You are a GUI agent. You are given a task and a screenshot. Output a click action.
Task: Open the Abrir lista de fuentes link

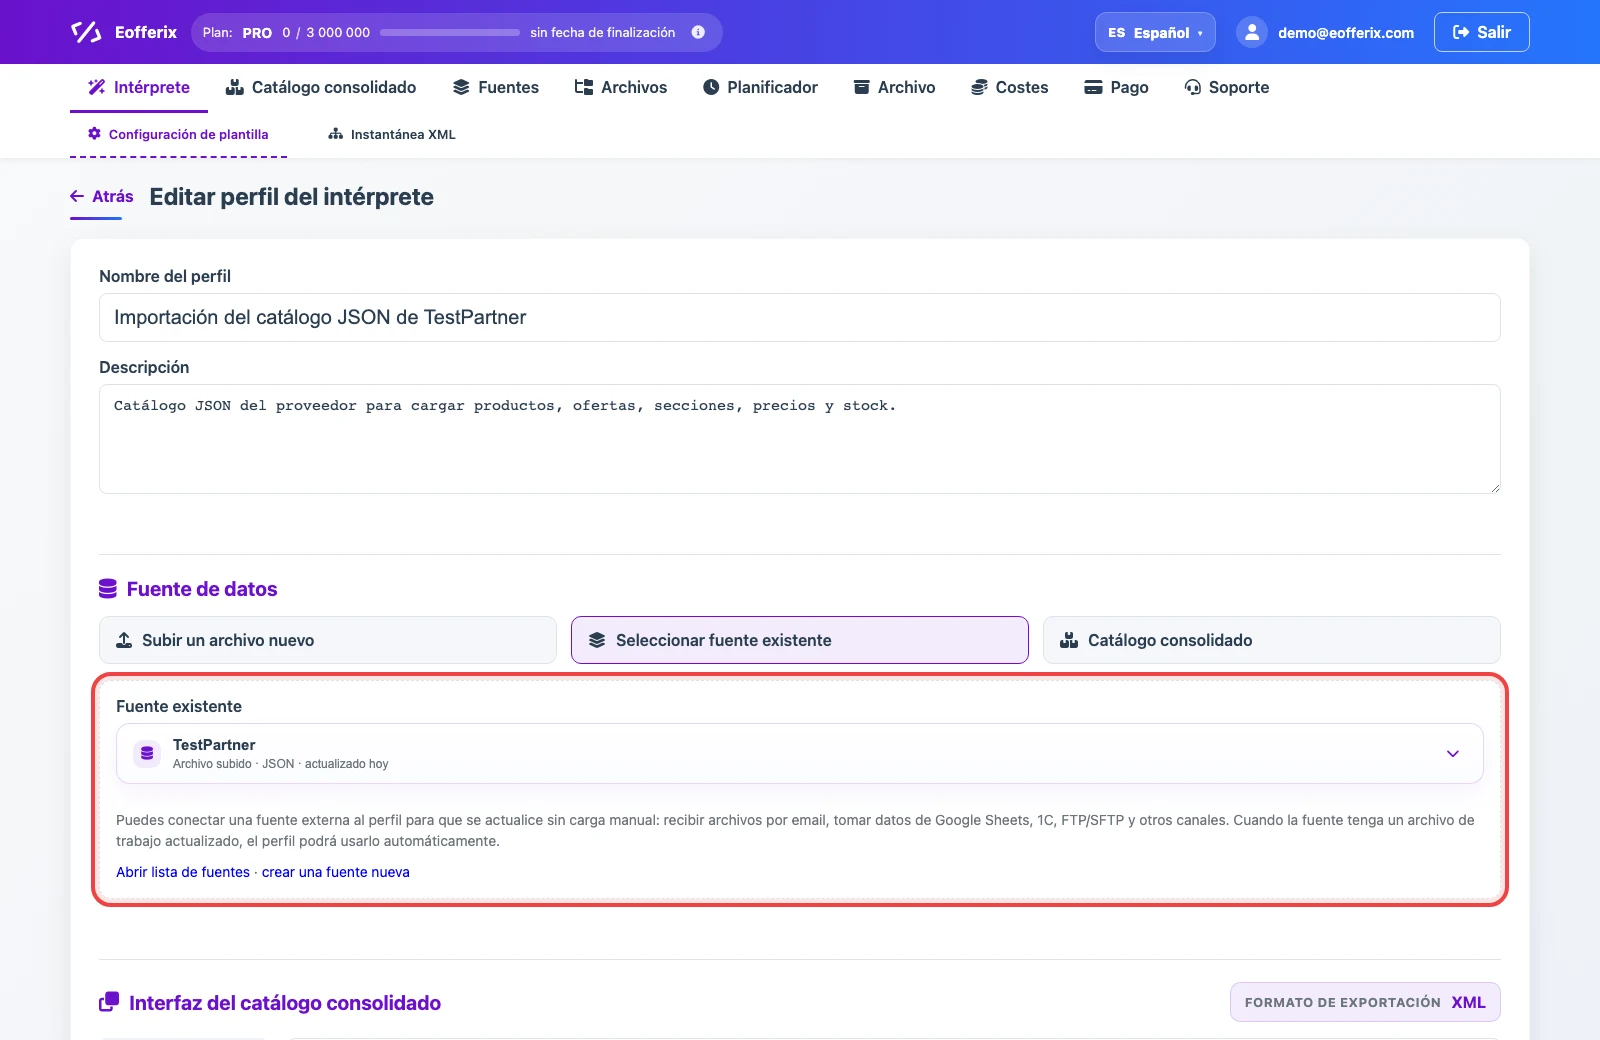[x=183, y=872]
